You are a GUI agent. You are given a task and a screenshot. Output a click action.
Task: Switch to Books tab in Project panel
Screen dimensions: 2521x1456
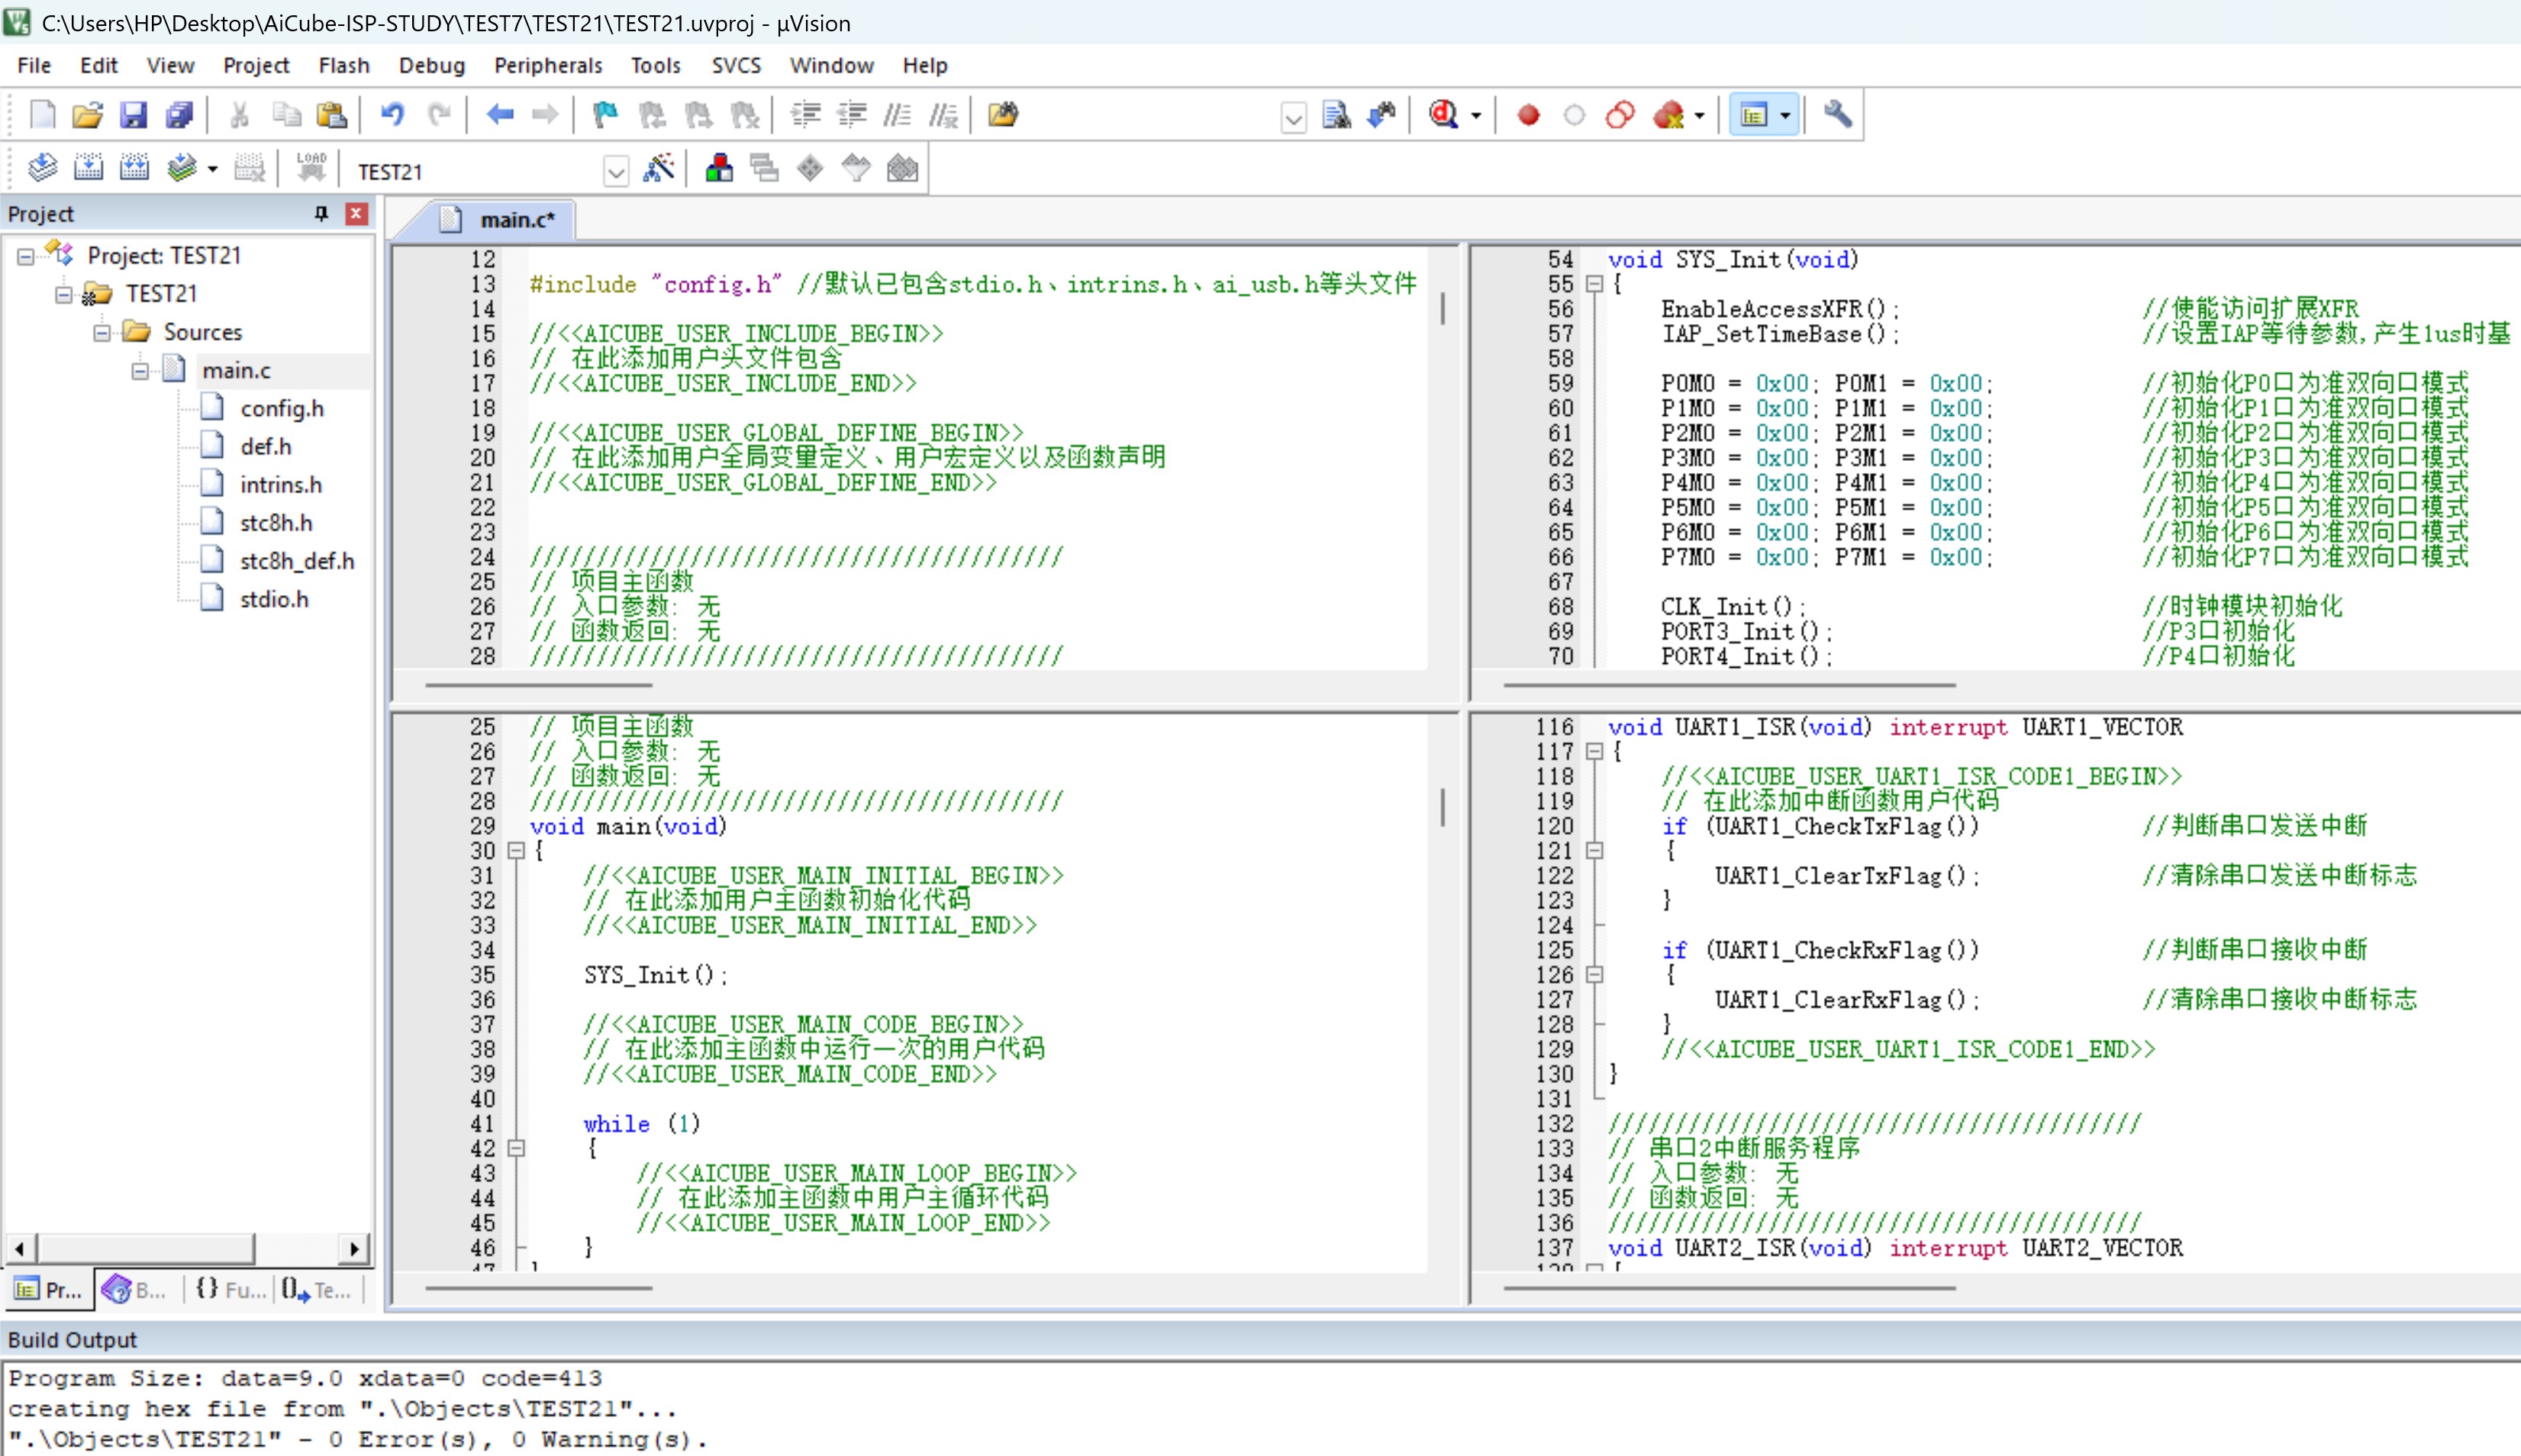pyautogui.click(x=136, y=1290)
